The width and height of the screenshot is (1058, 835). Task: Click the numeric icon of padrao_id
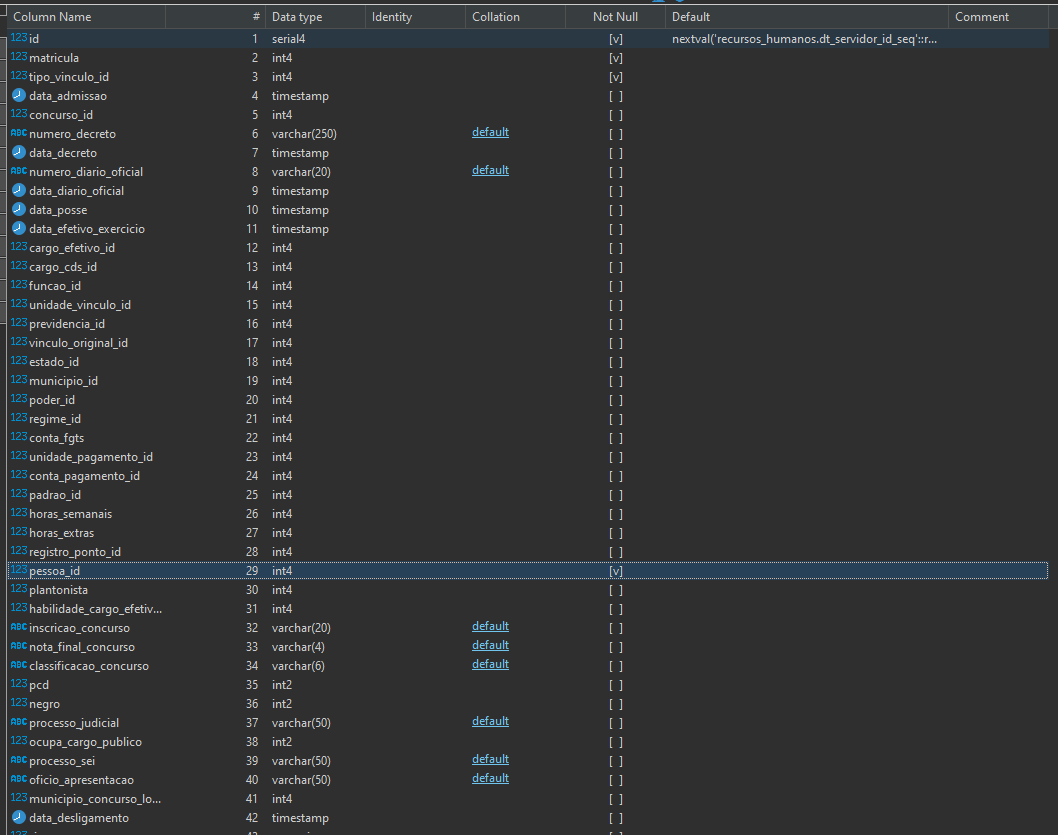click(x=19, y=494)
